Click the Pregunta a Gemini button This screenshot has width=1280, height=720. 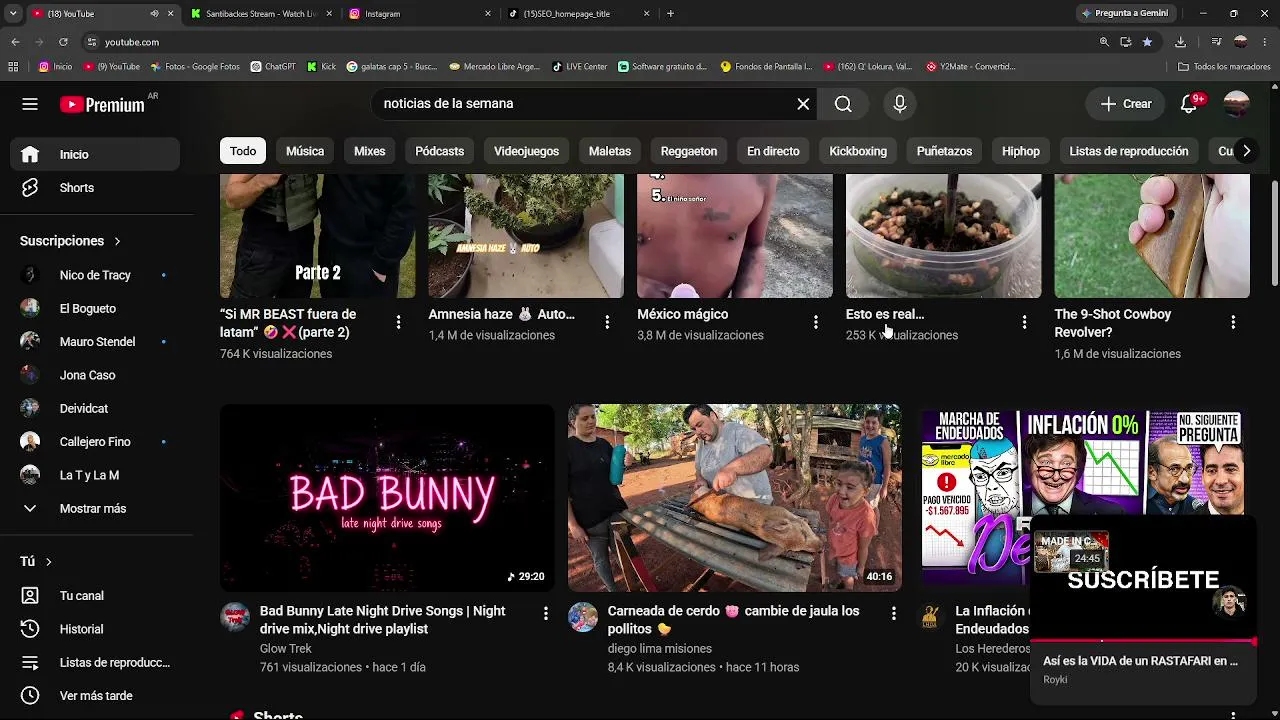tap(1125, 14)
